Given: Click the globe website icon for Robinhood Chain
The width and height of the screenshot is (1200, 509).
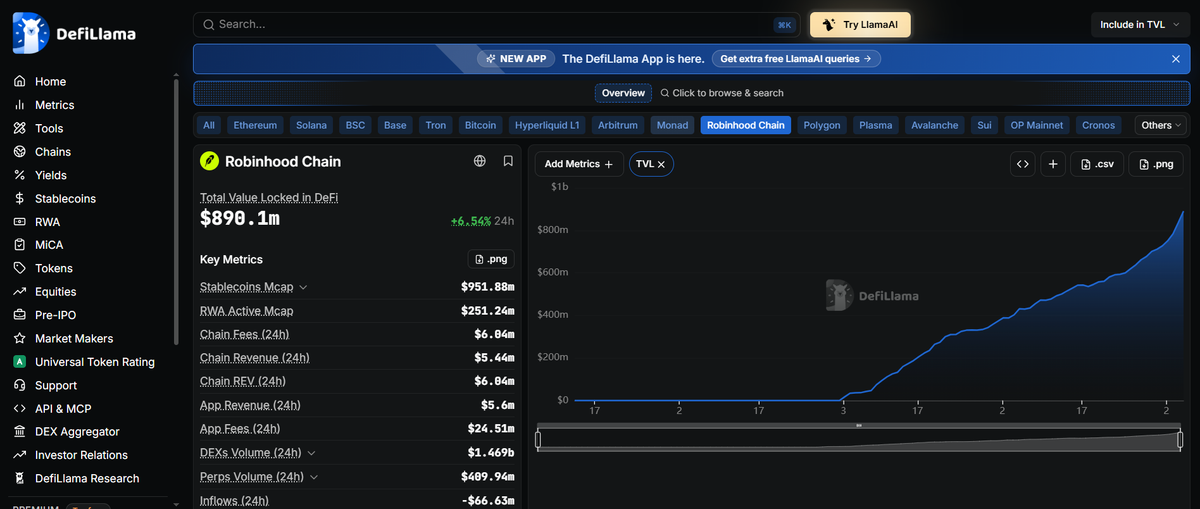Looking at the screenshot, I should [480, 161].
